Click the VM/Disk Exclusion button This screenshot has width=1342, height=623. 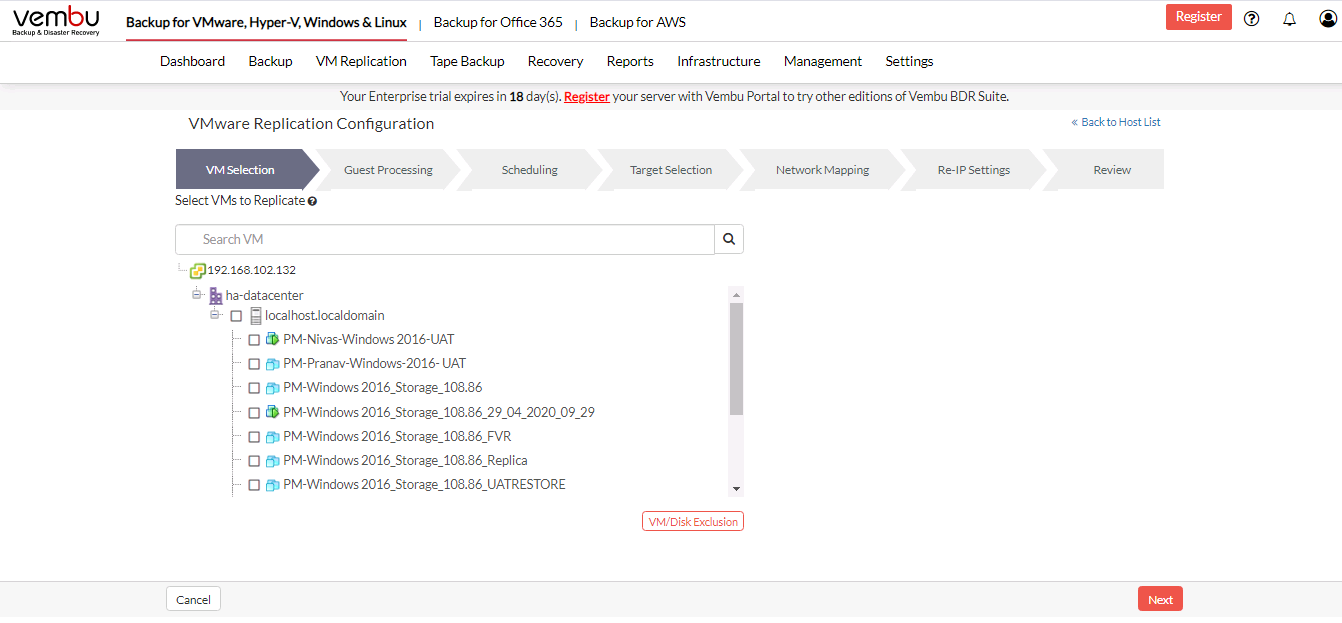693,522
